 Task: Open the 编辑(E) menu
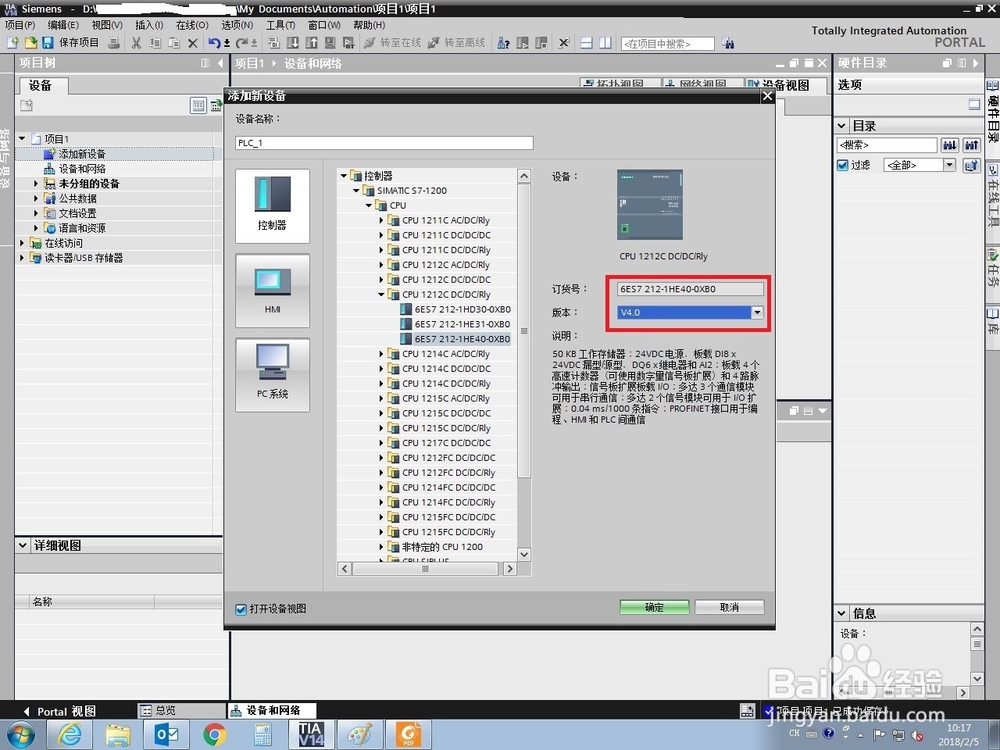click(63, 25)
